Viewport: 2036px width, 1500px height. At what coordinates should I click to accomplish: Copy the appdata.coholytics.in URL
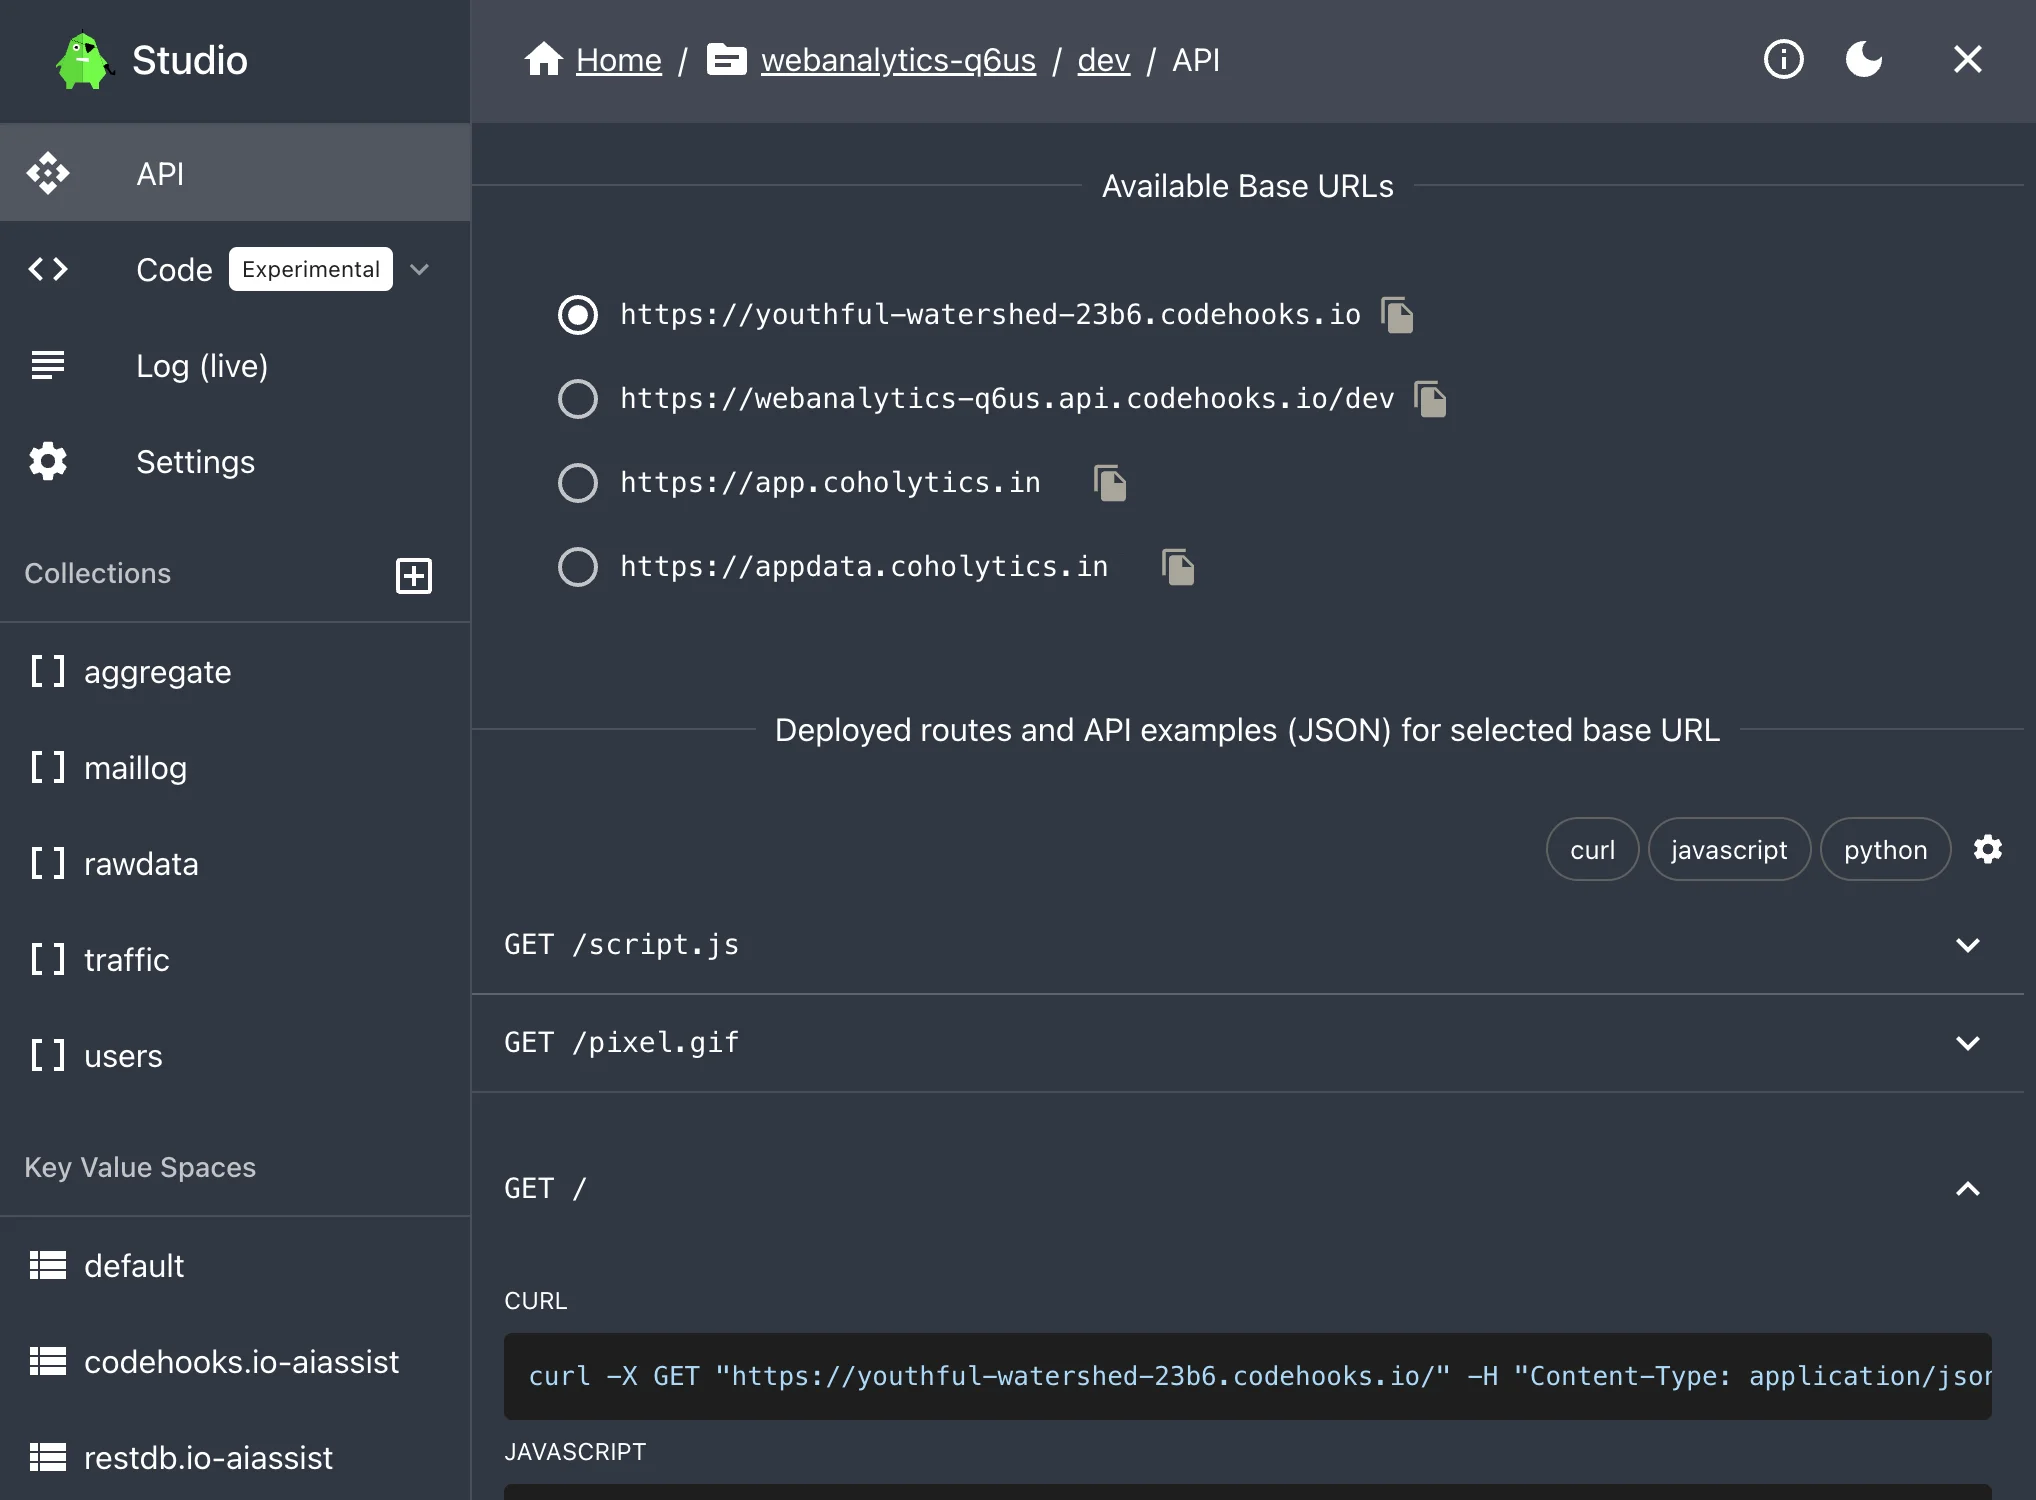pos(1178,567)
